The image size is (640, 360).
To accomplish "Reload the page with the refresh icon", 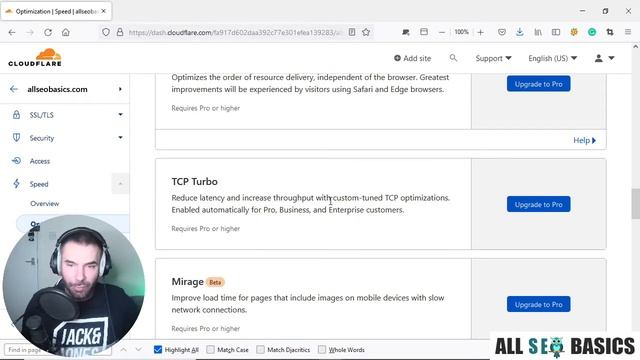I will 48,32.
